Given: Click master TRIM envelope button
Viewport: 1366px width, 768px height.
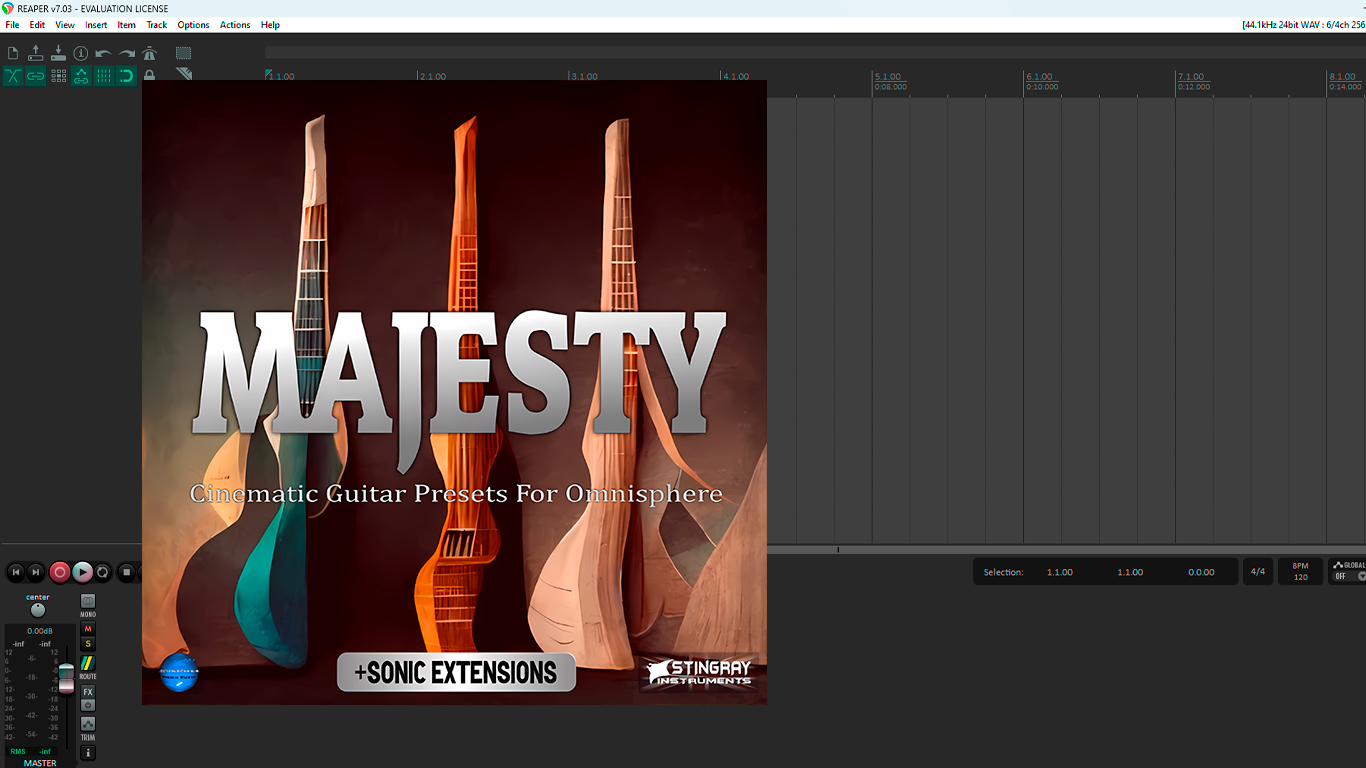Looking at the screenshot, I should pos(88,724).
